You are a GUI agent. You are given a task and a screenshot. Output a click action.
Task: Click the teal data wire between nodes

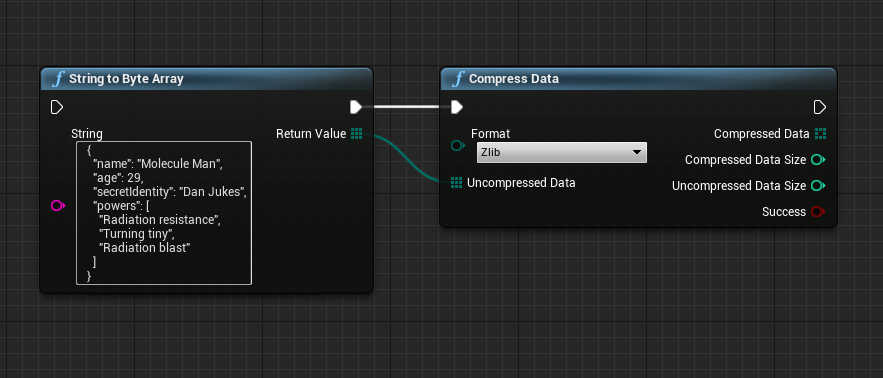tap(407, 158)
